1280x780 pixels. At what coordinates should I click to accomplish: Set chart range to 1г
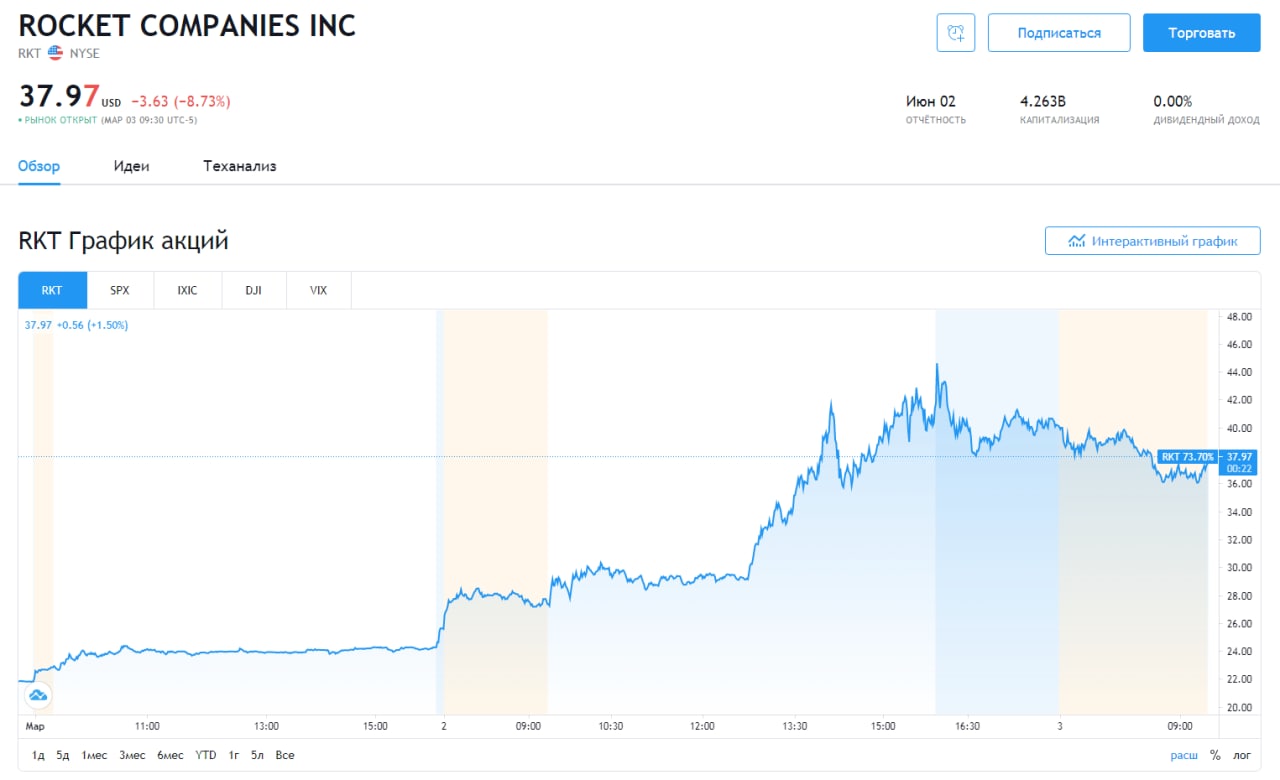tap(234, 755)
